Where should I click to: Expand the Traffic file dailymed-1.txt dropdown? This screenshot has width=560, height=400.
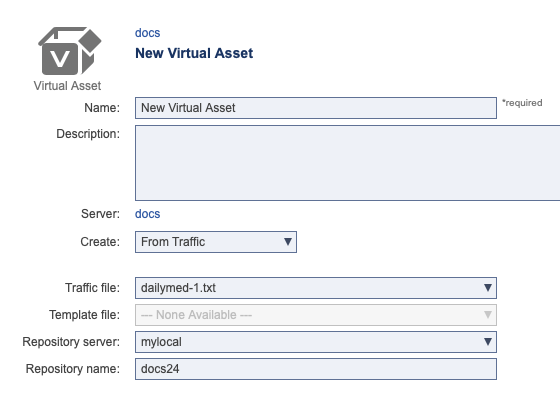316,288
